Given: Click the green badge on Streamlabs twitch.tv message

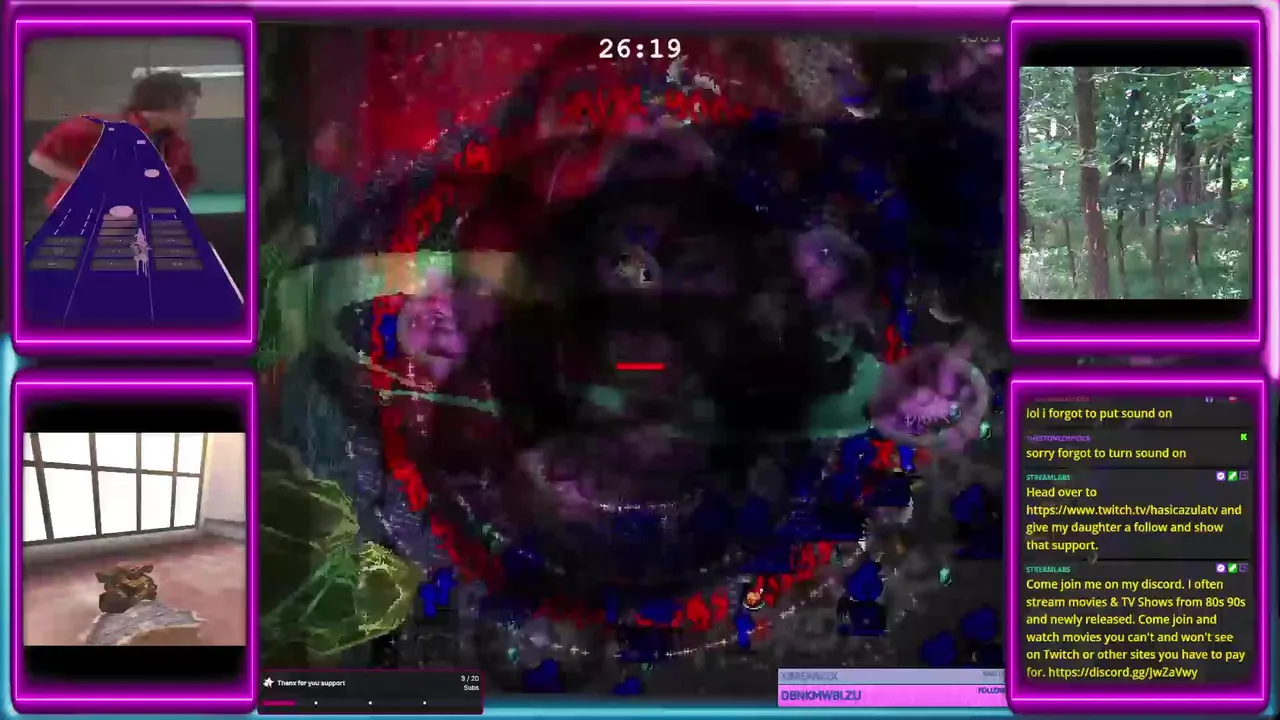Looking at the screenshot, I should click(x=1232, y=477).
